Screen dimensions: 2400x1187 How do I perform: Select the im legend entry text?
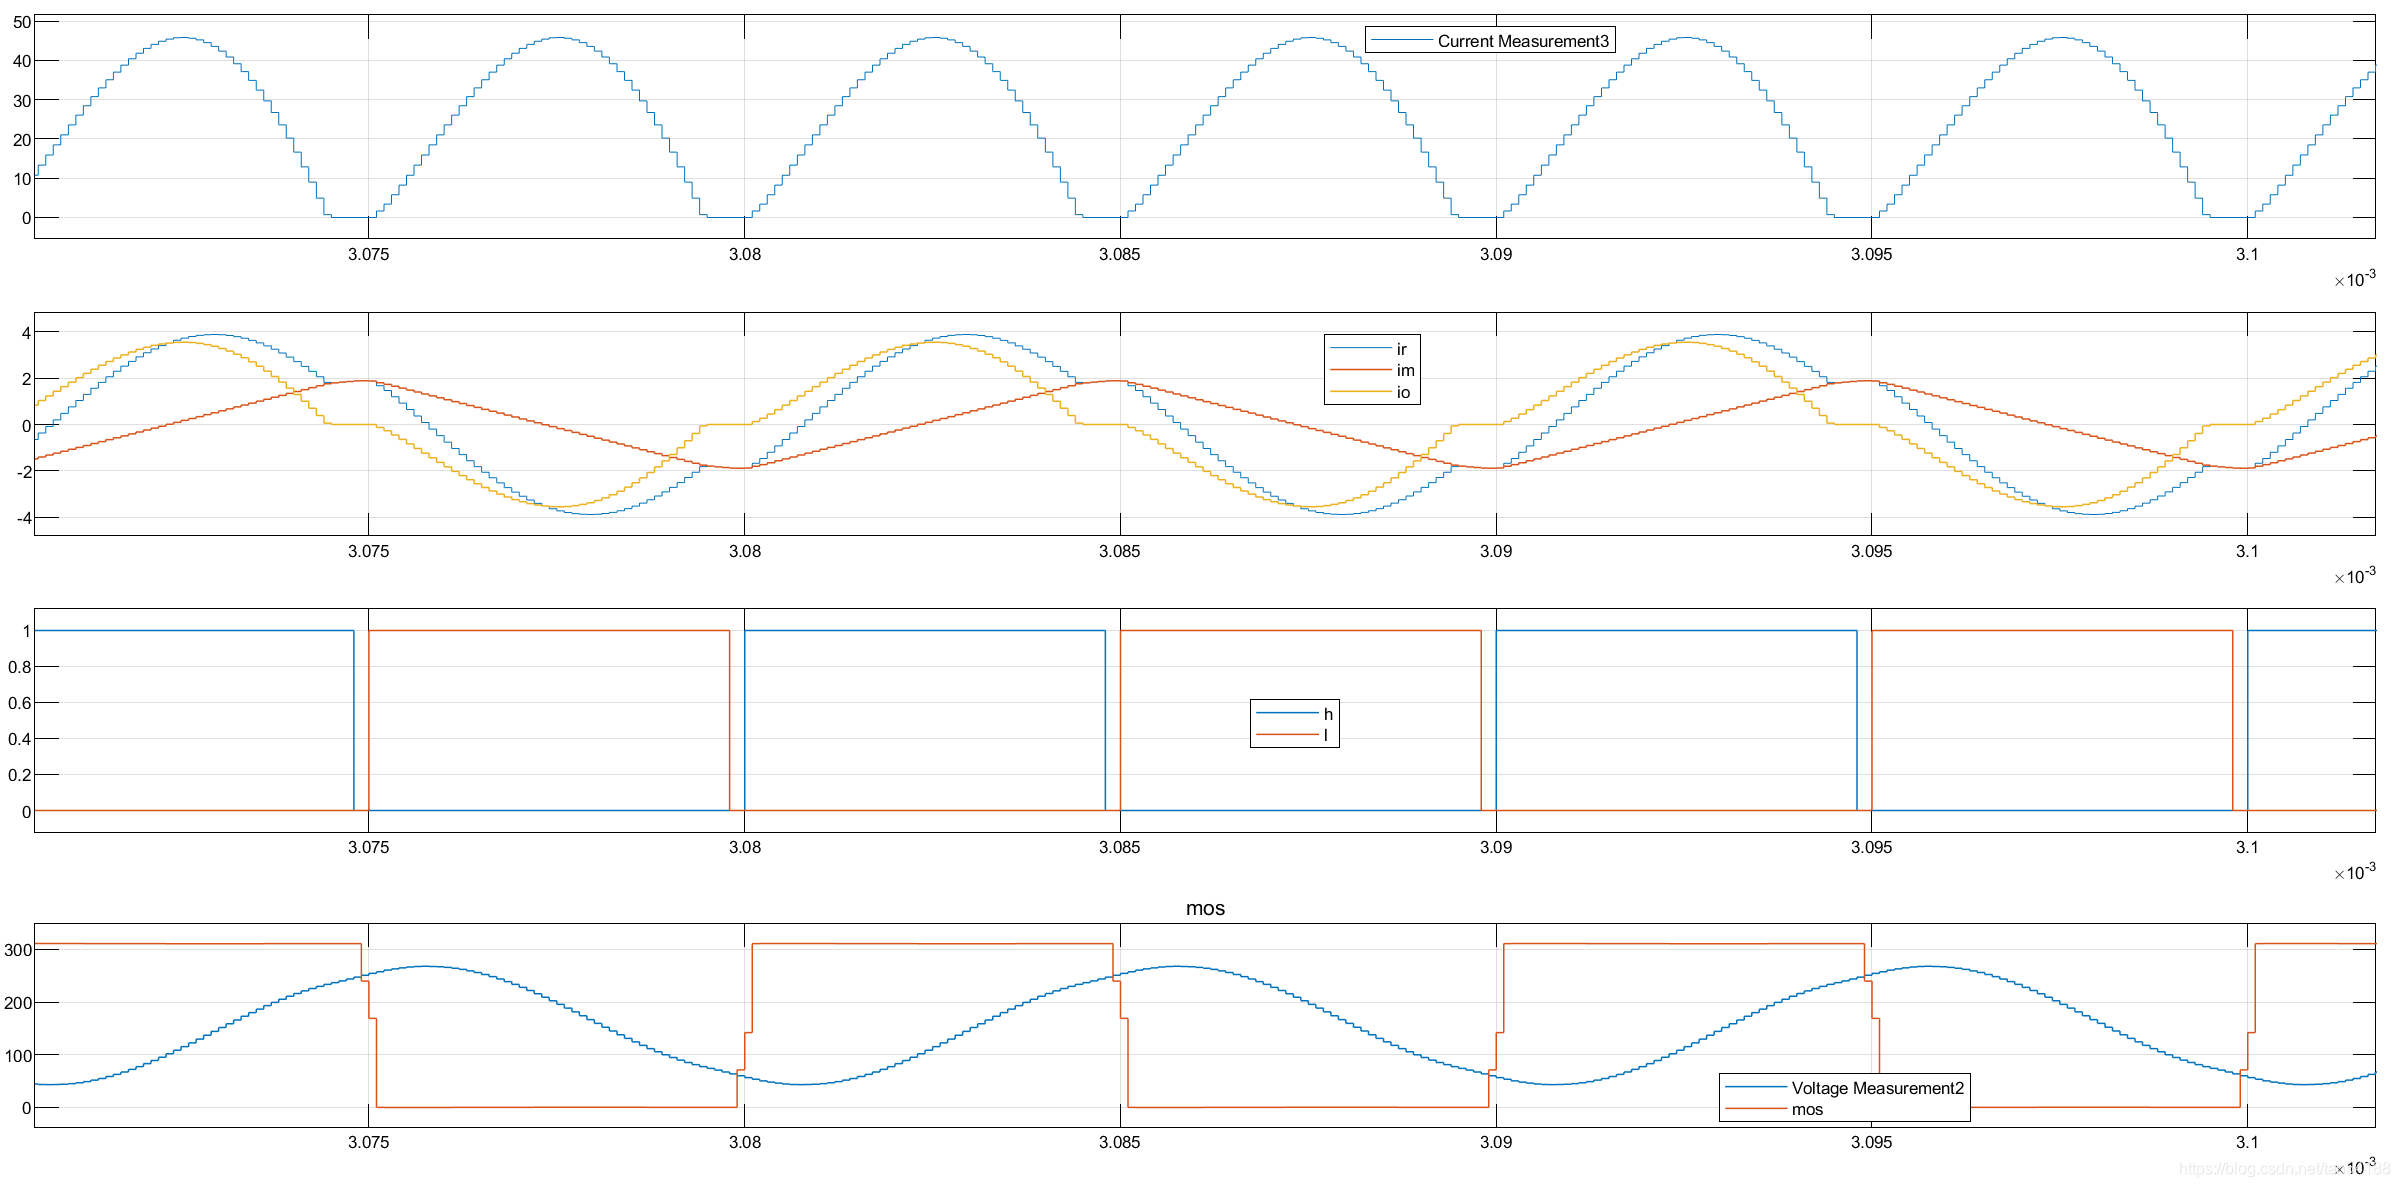tap(1405, 370)
